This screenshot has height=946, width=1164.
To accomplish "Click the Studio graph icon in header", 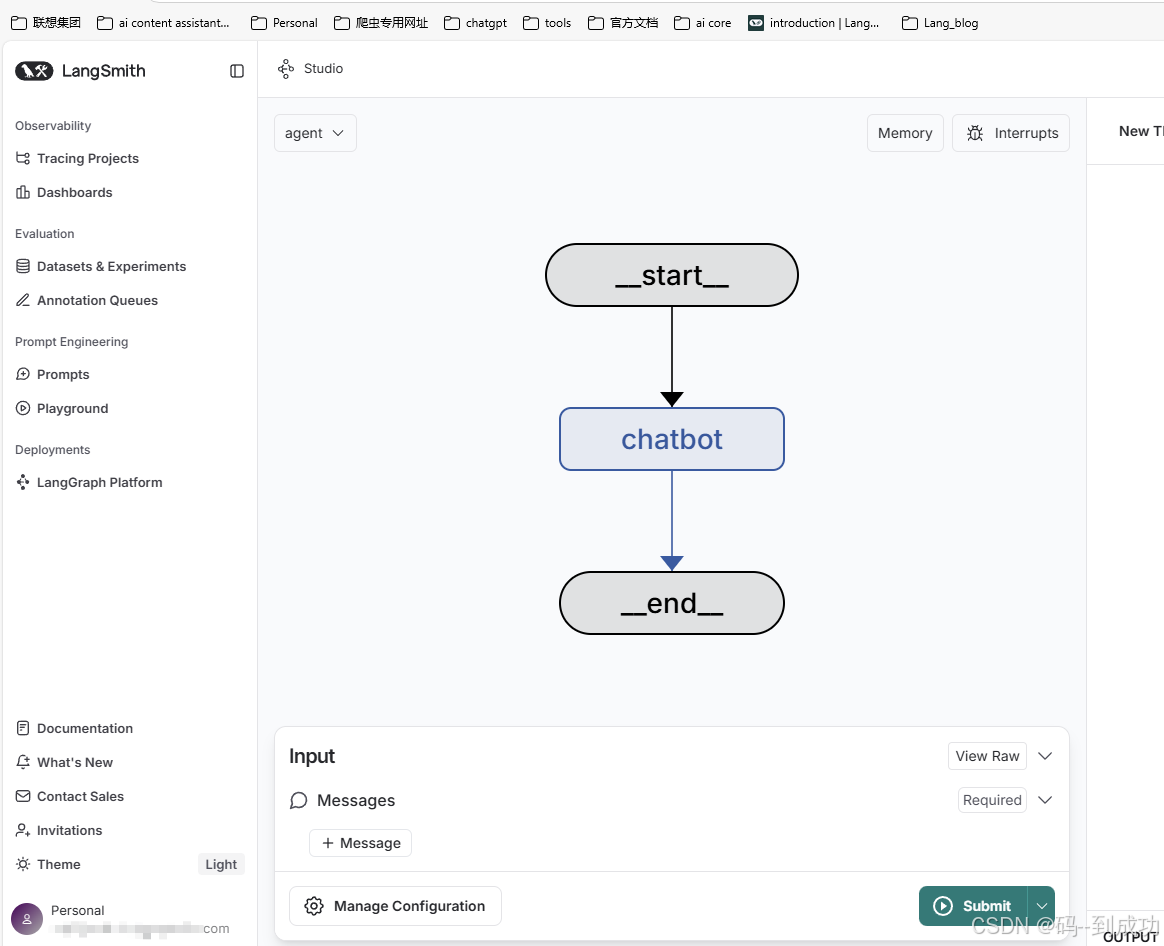I will coord(286,69).
